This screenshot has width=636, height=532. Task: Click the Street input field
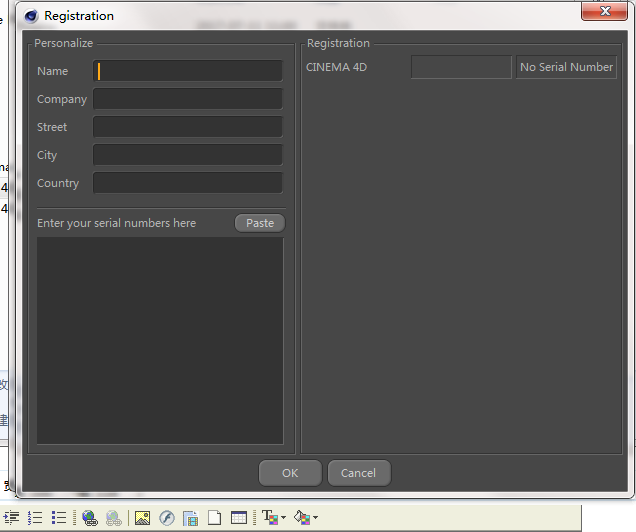click(x=188, y=127)
